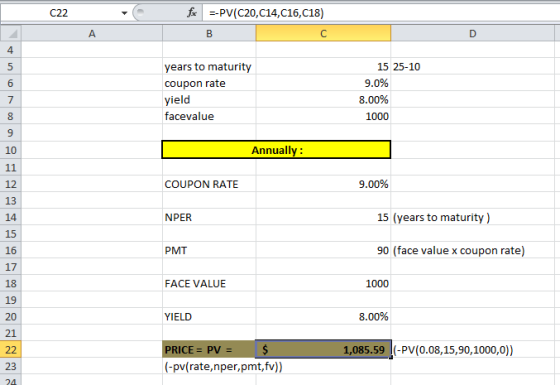Select column C header
The width and height of the screenshot is (560, 385).
click(x=323, y=33)
